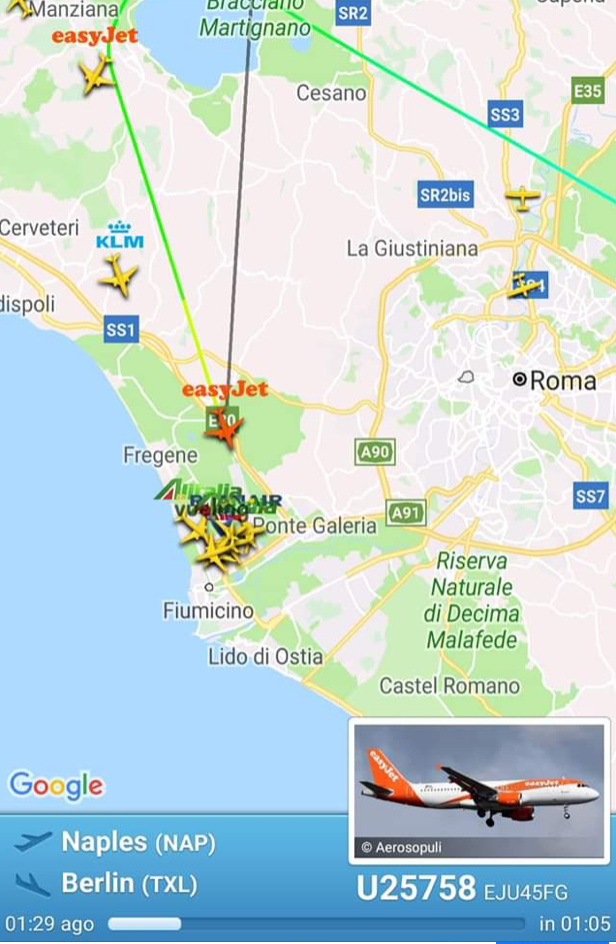
Task: Tap the Roma city marker
Action: click(x=519, y=379)
